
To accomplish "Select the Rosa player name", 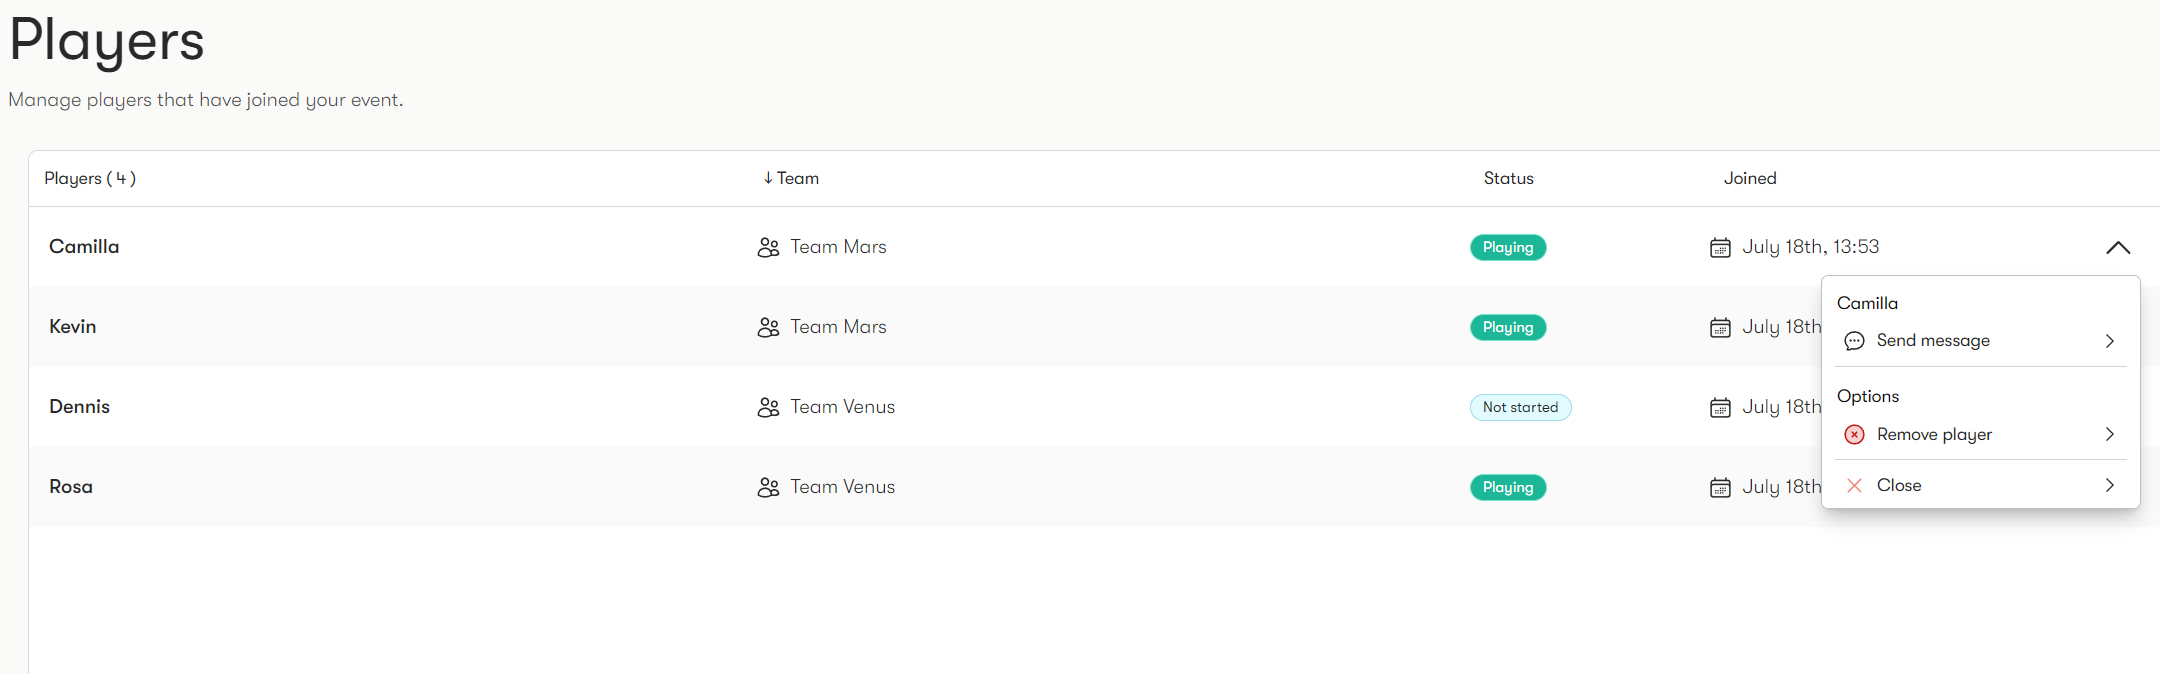I will pos(71,487).
